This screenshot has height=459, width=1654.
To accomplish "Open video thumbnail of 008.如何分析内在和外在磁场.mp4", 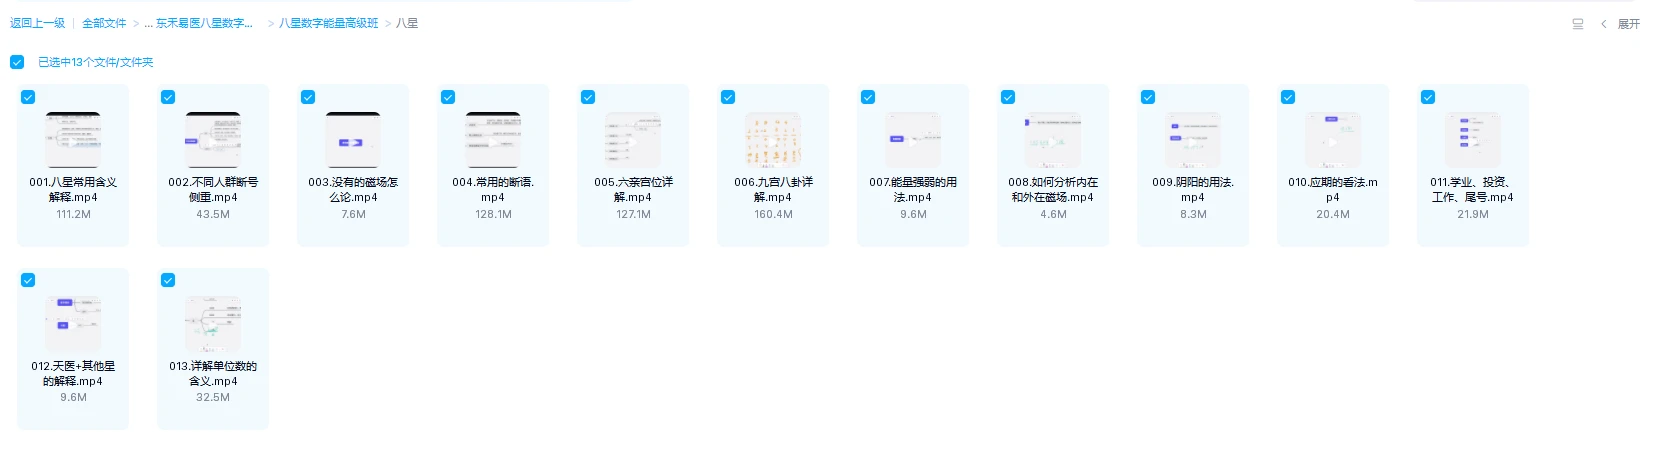I will pos(1053,140).
